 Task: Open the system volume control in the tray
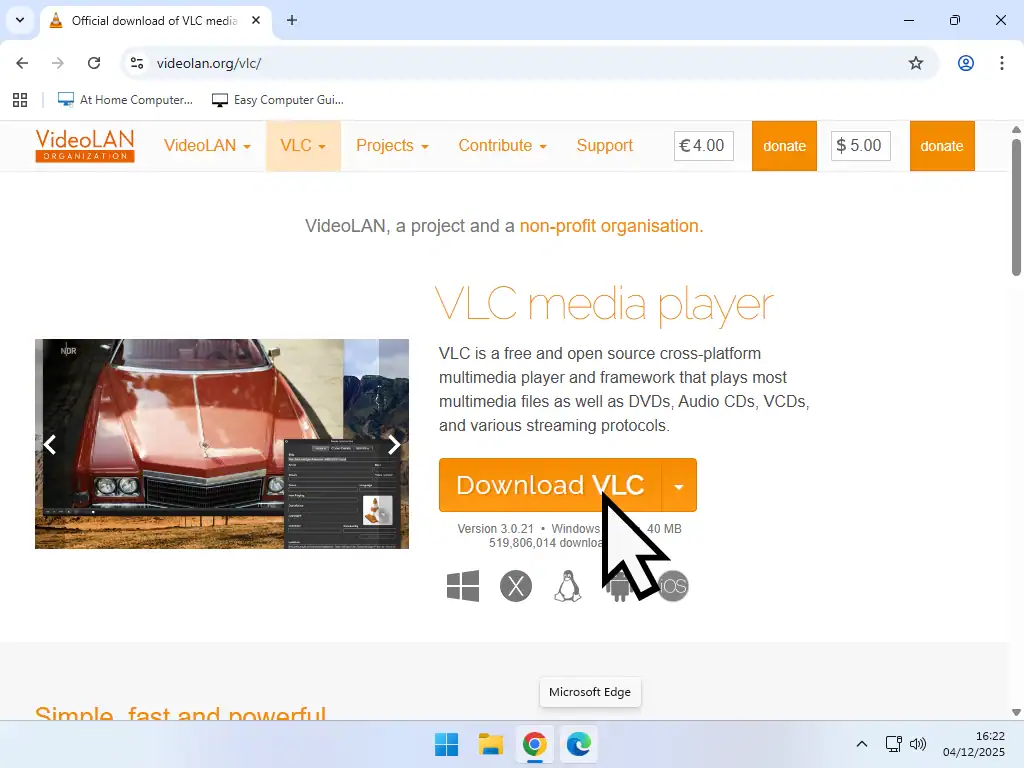click(918, 744)
